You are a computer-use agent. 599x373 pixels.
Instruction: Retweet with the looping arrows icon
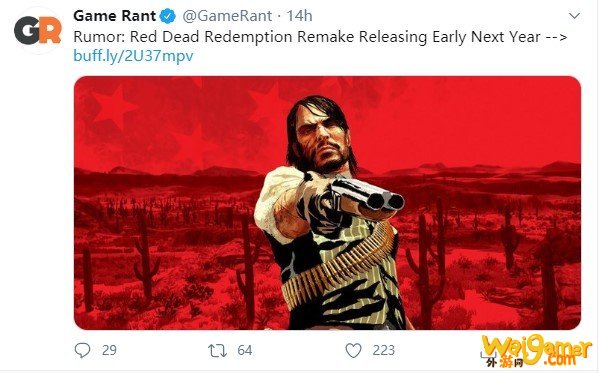pyautogui.click(x=217, y=350)
